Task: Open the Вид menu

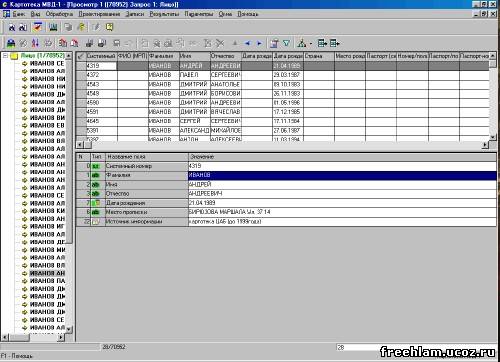Action: 35,14
